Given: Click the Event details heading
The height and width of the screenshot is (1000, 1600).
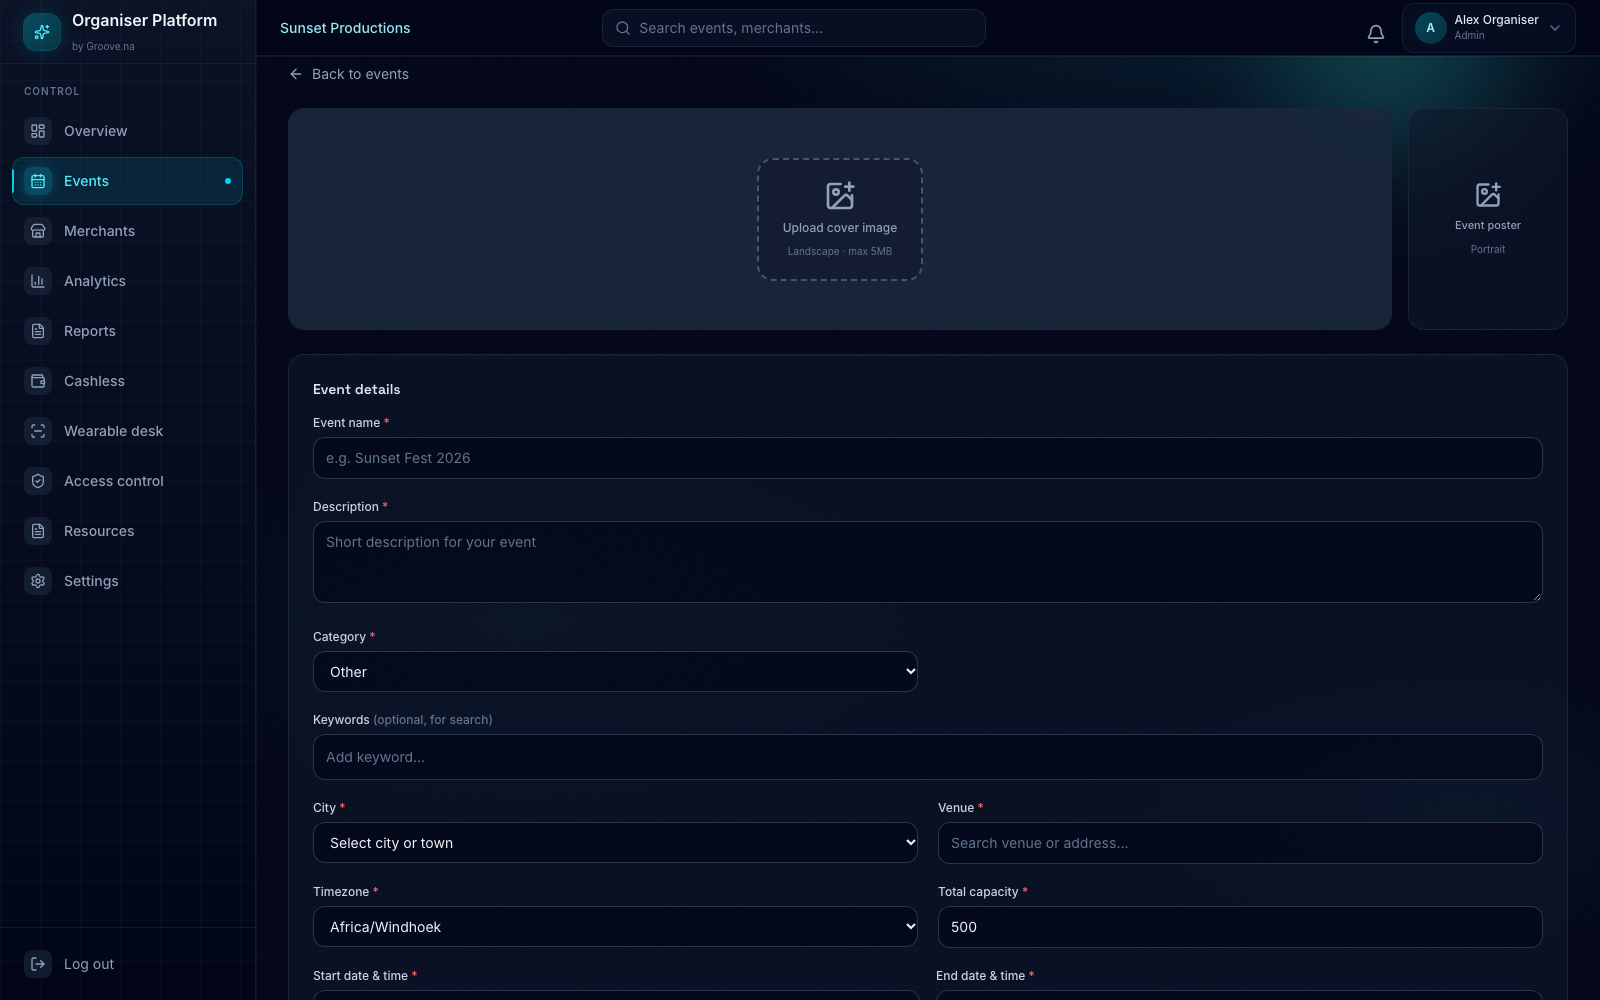Looking at the screenshot, I should click(356, 389).
